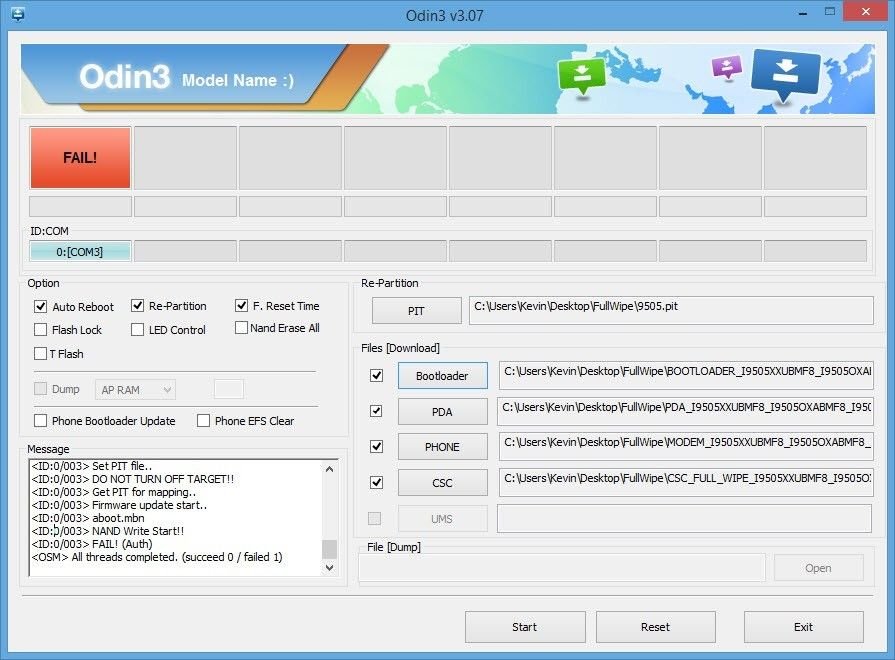Click the Exit button

[803, 627]
